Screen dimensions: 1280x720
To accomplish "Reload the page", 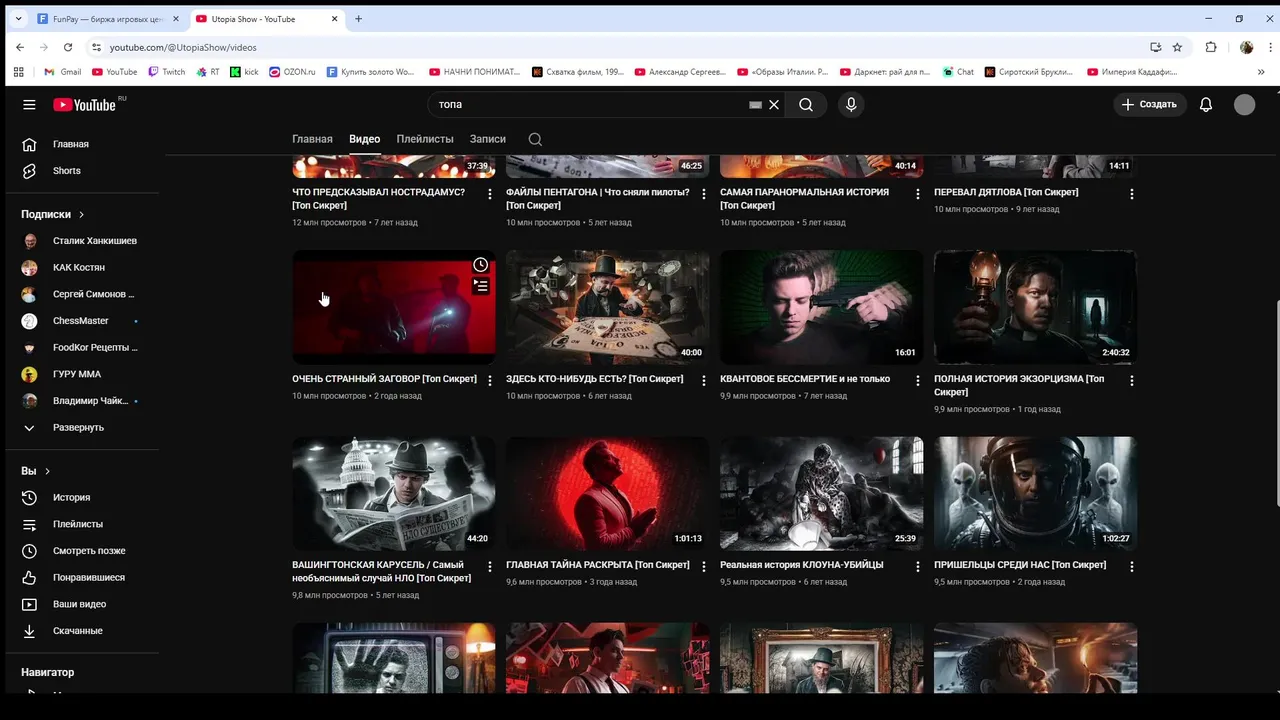I will point(68,47).
